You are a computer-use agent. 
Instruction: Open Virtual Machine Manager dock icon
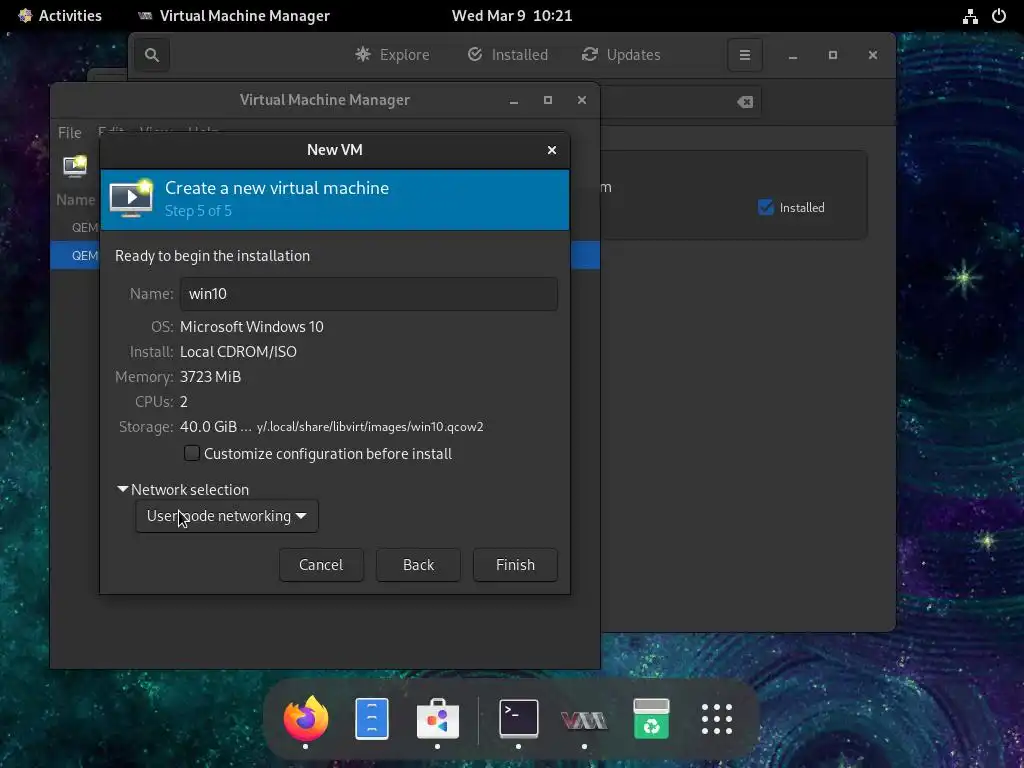point(584,720)
